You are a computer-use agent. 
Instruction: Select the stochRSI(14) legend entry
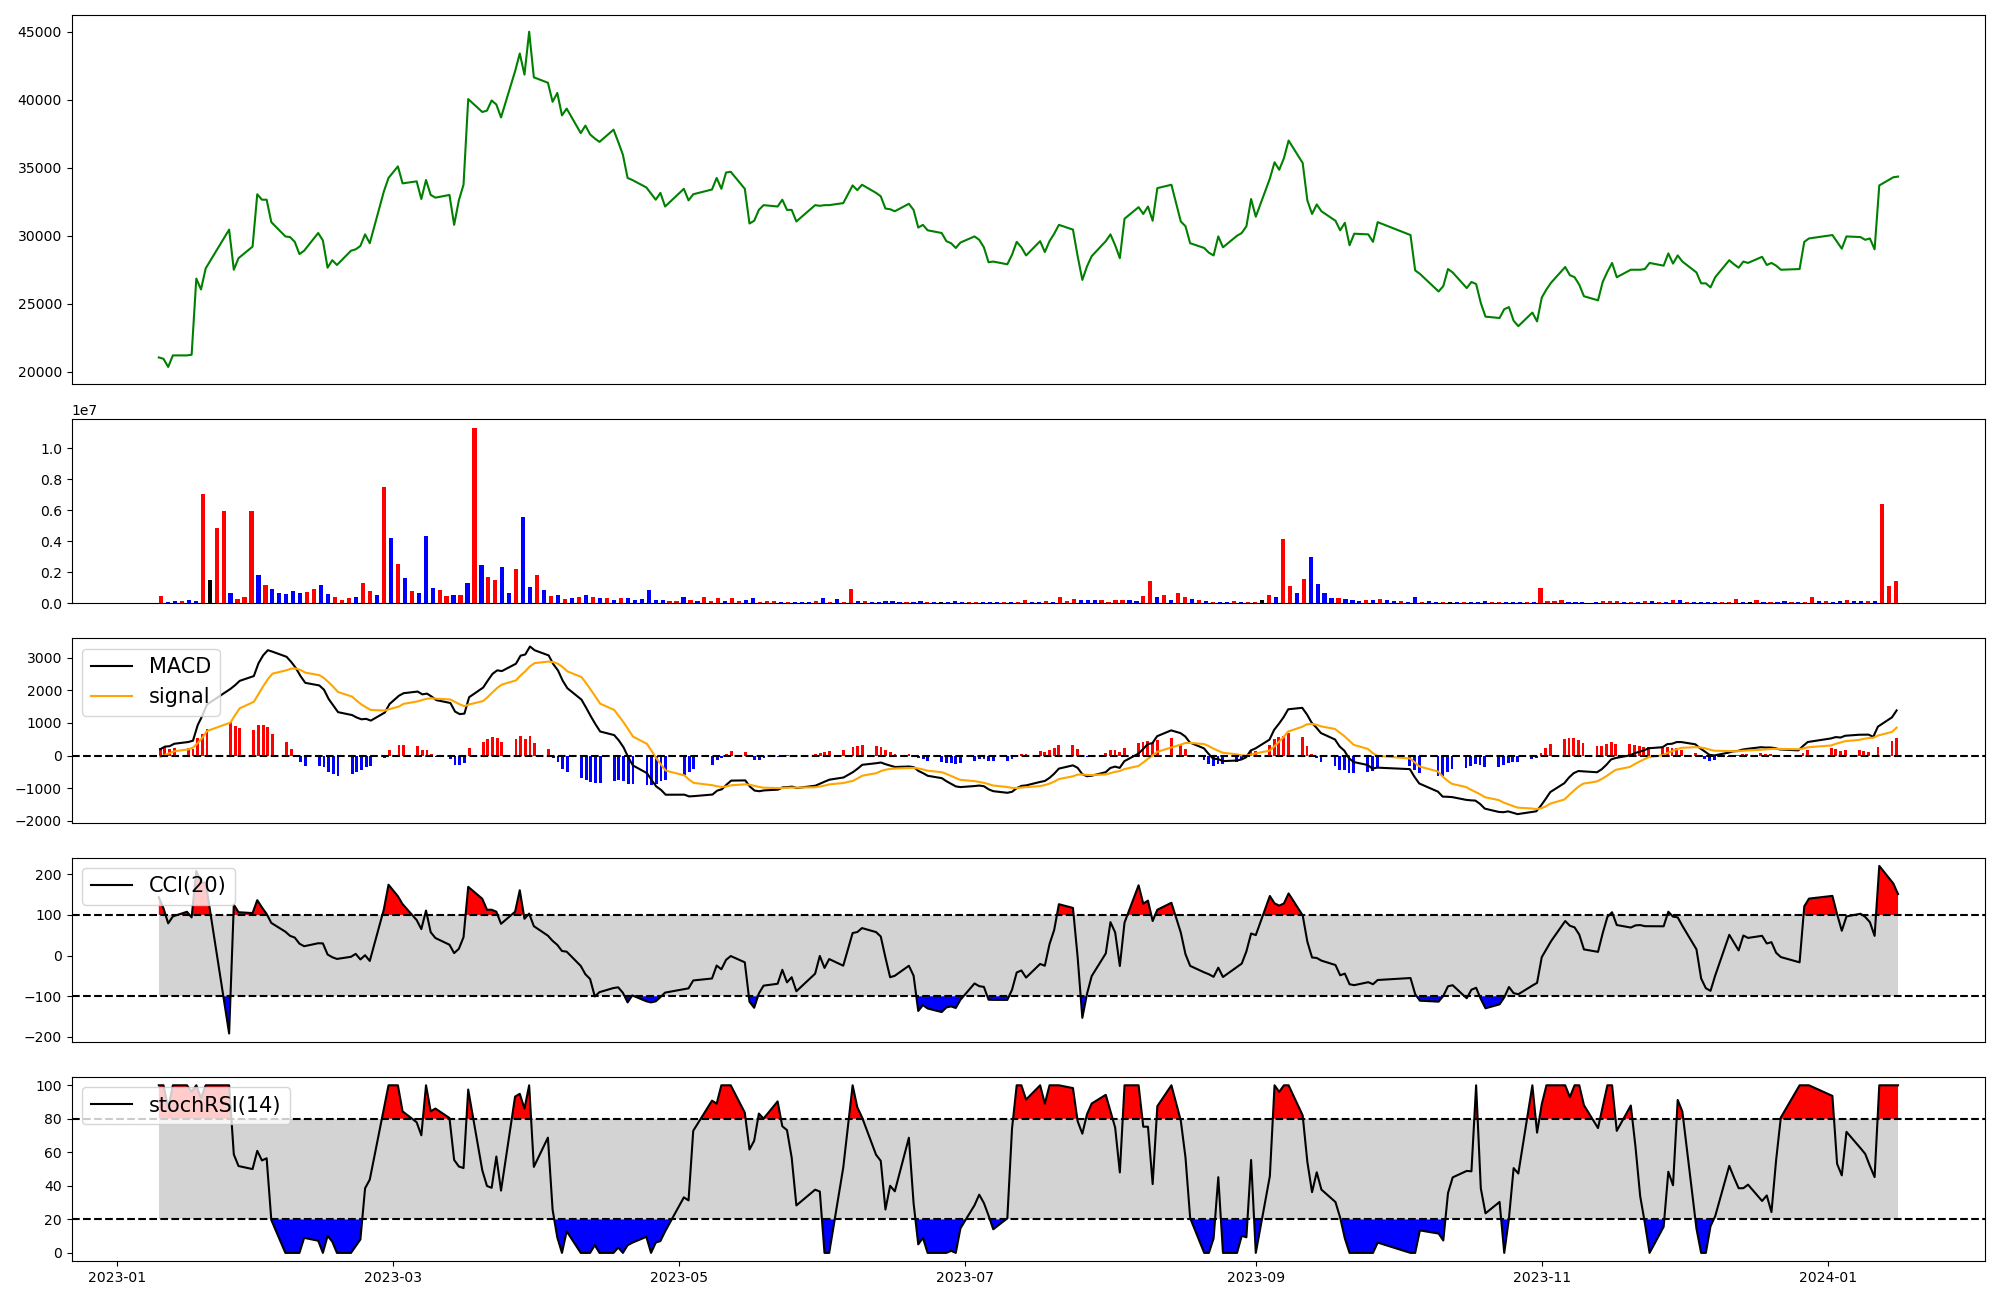[213, 1105]
